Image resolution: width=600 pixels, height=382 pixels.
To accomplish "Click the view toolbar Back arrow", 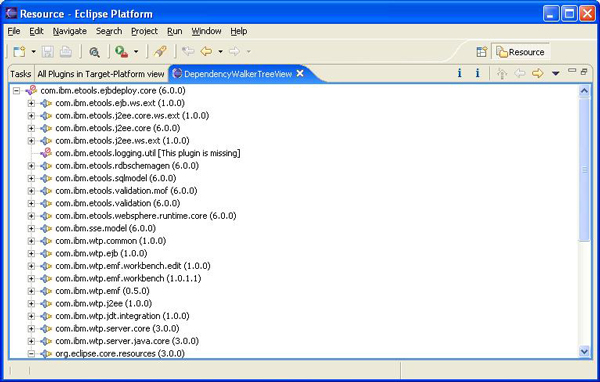I will click(520, 73).
